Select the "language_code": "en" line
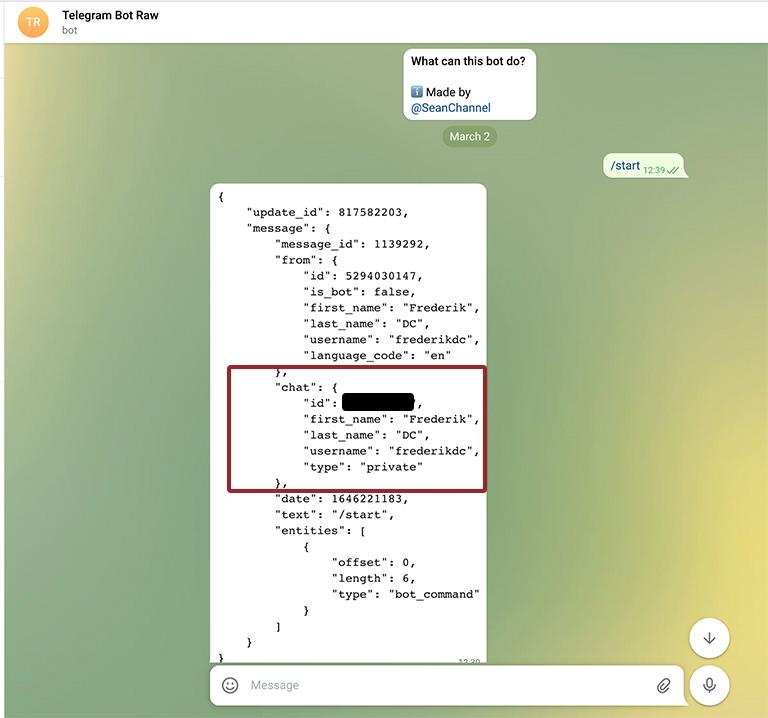The image size is (768, 718). 377,356
